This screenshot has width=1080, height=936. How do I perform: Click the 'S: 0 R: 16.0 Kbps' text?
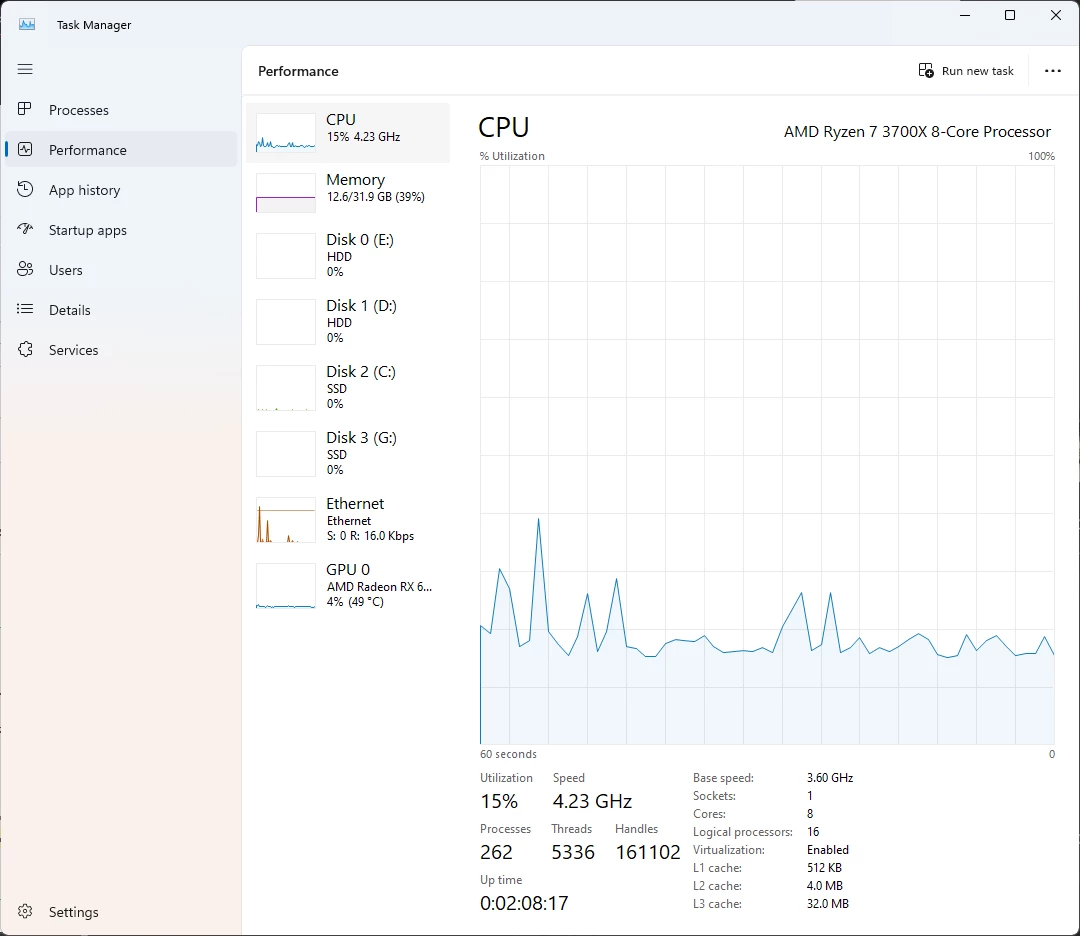(370, 536)
